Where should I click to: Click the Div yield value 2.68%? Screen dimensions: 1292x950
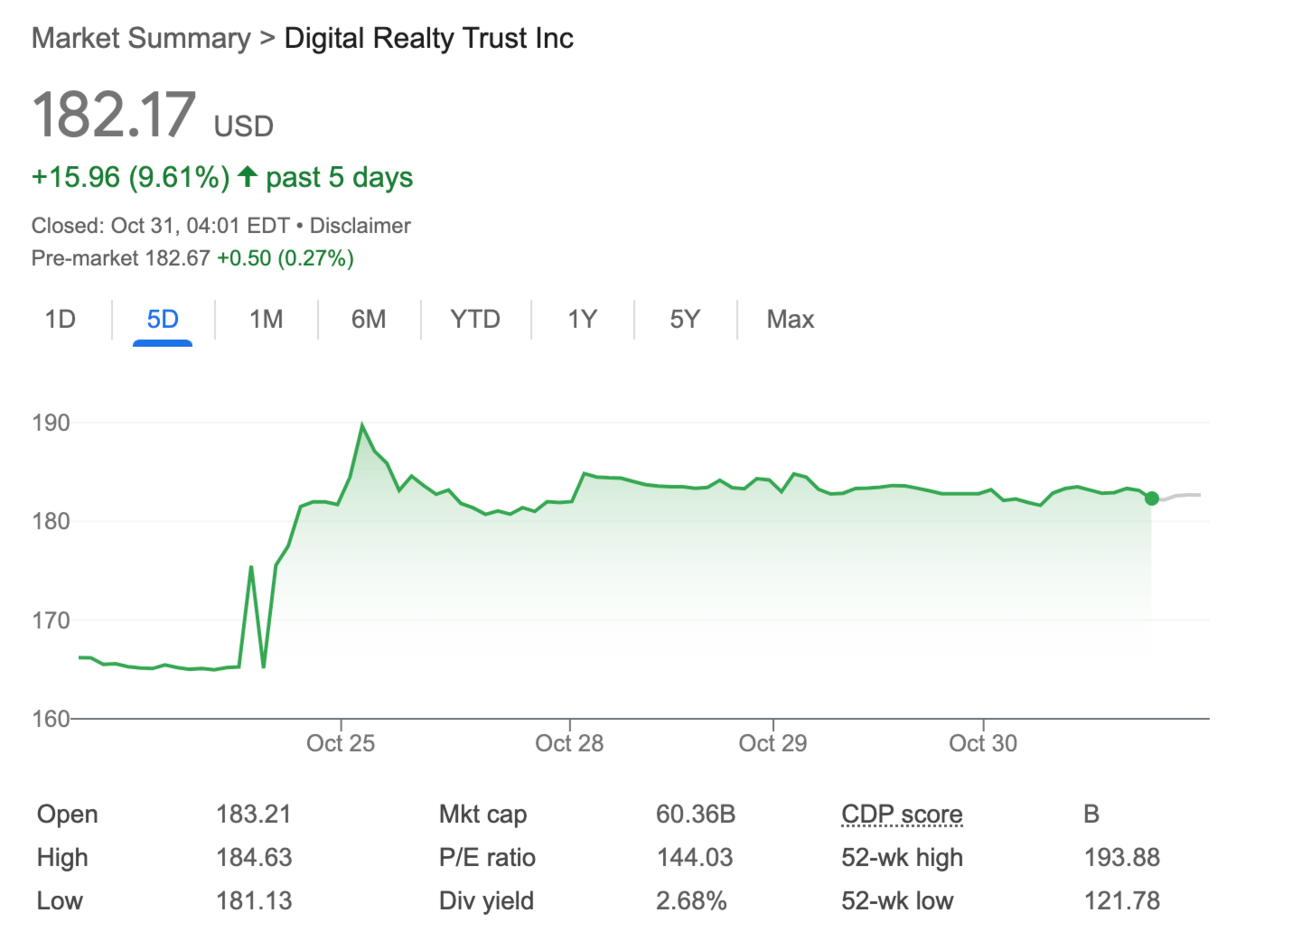pos(691,901)
